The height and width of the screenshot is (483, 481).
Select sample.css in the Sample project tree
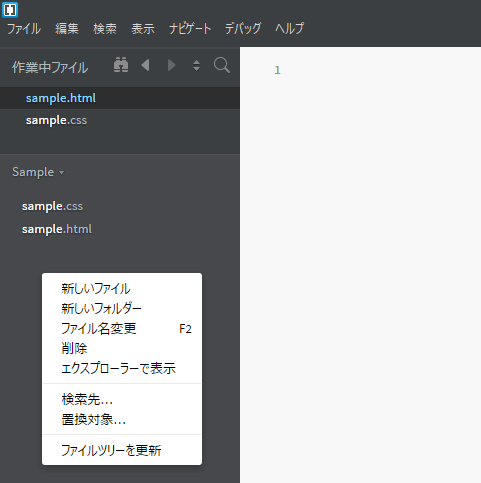click(x=52, y=206)
